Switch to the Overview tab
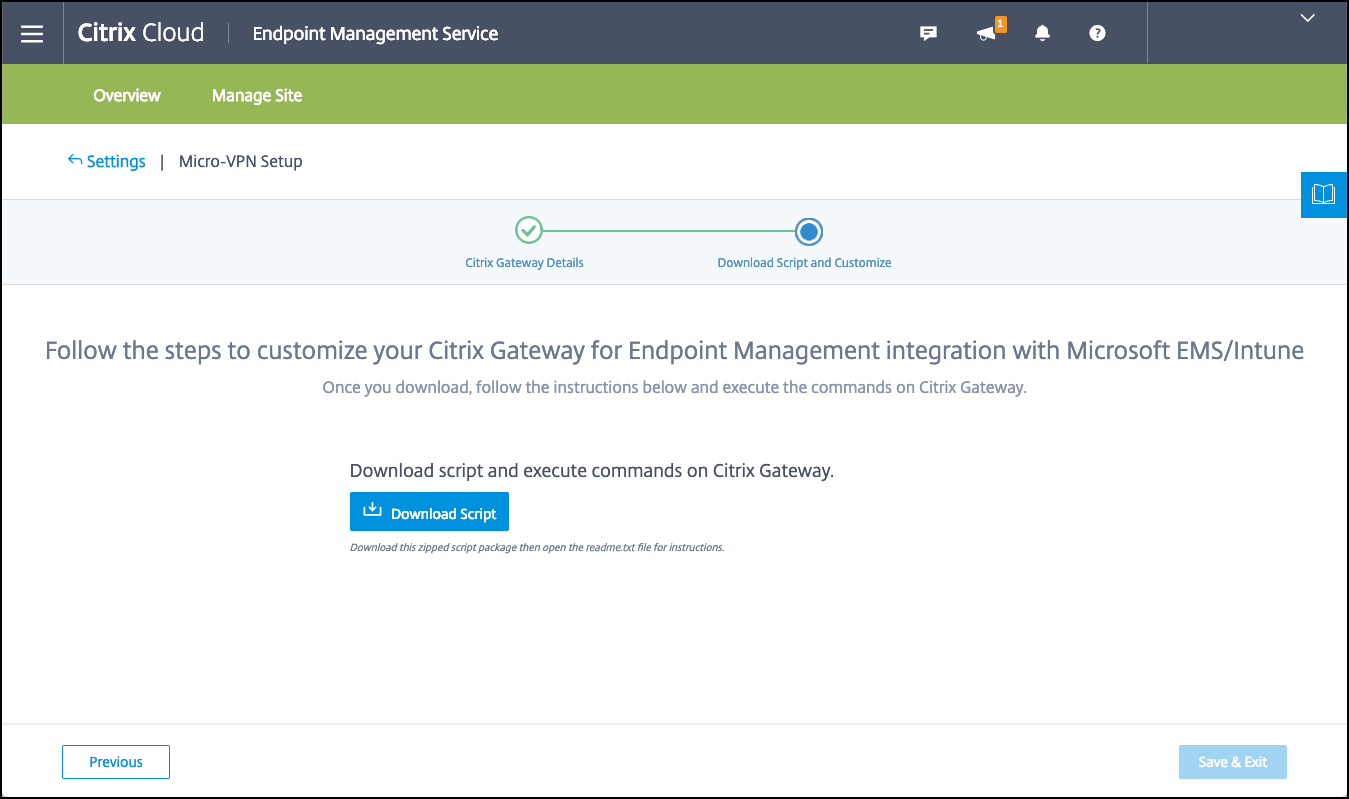This screenshot has height=799, width=1349. coord(127,95)
